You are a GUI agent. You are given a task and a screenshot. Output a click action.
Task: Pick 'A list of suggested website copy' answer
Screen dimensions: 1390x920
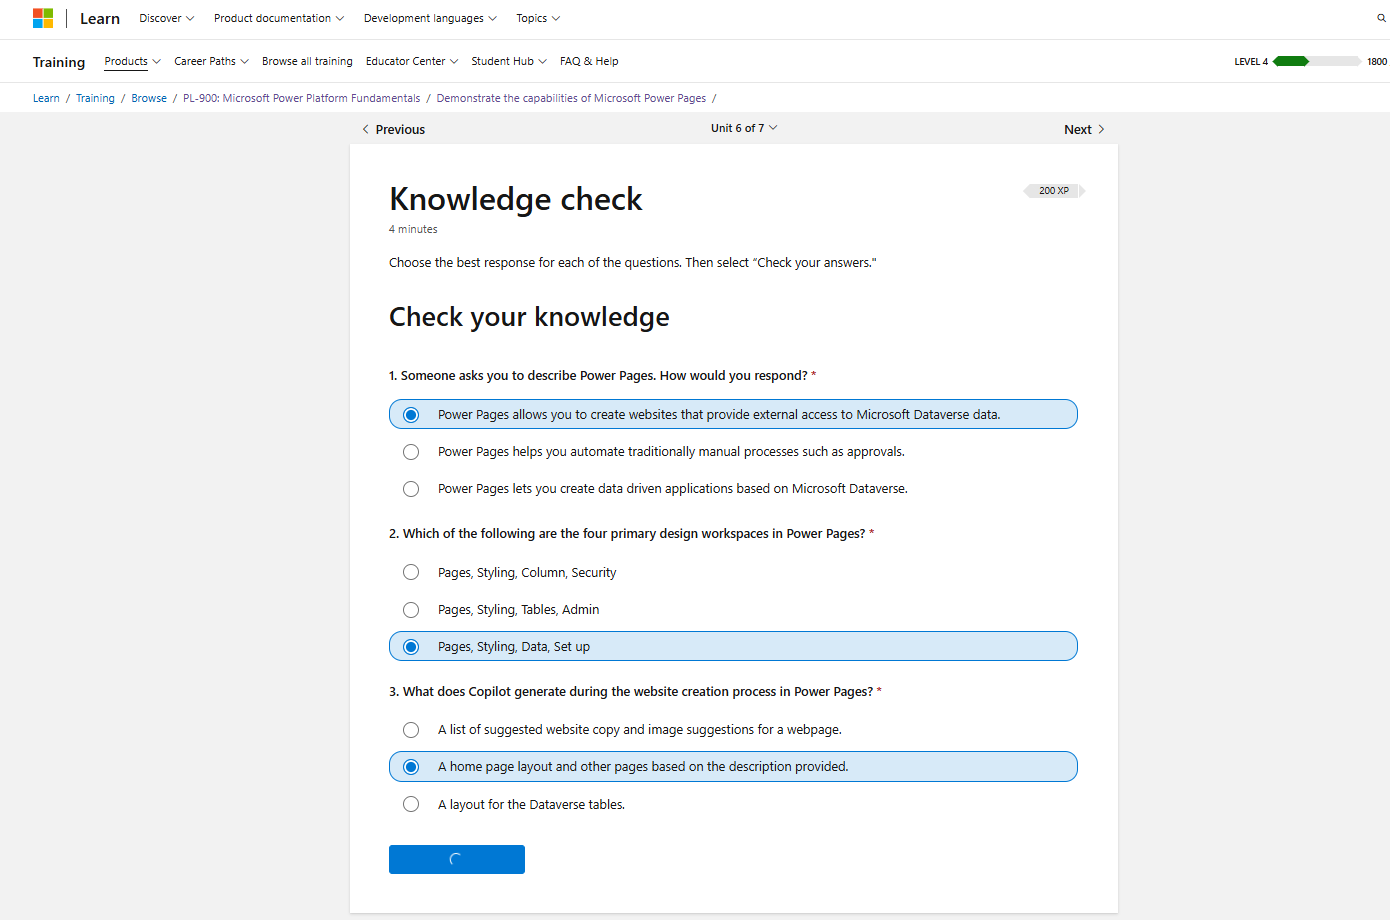point(733,729)
